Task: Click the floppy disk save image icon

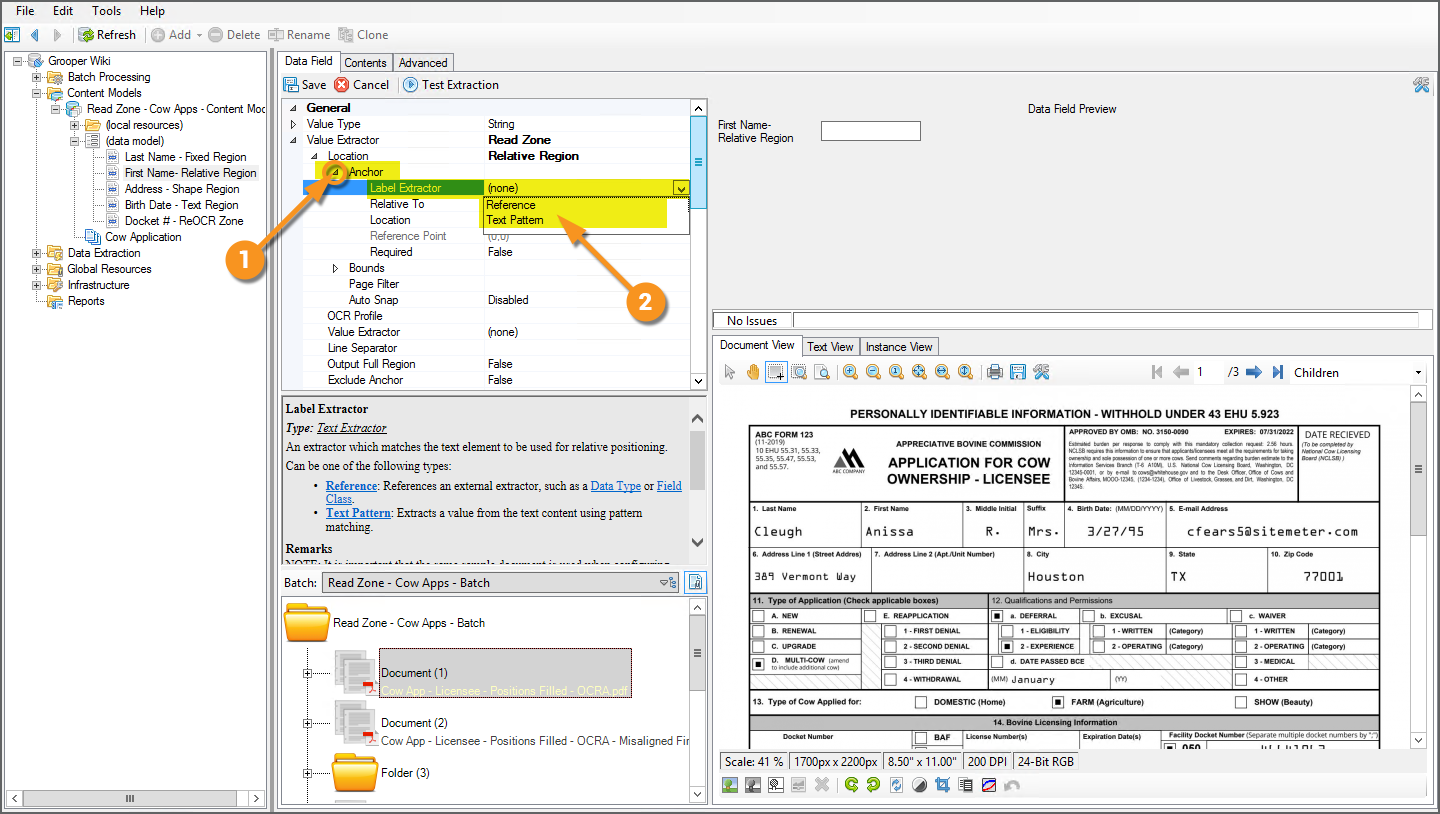Action: (x=1018, y=372)
